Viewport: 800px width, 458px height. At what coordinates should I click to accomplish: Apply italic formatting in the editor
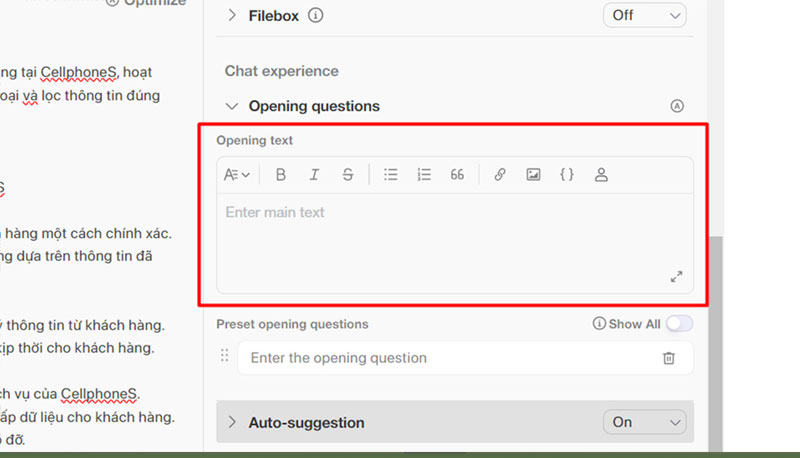pyautogui.click(x=314, y=175)
